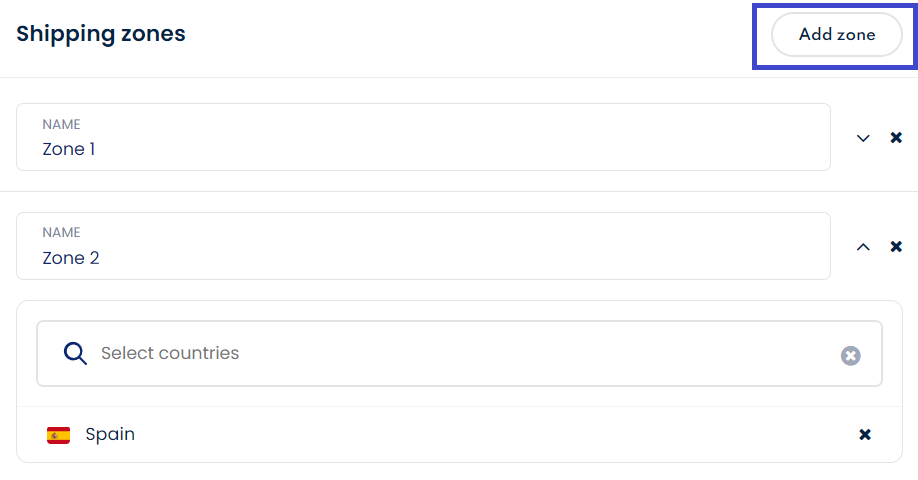Click the "Zone 2" text value
Image resolution: width=918 pixels, height=480 pixels.
pyautogui.click(x=71, y=258)
